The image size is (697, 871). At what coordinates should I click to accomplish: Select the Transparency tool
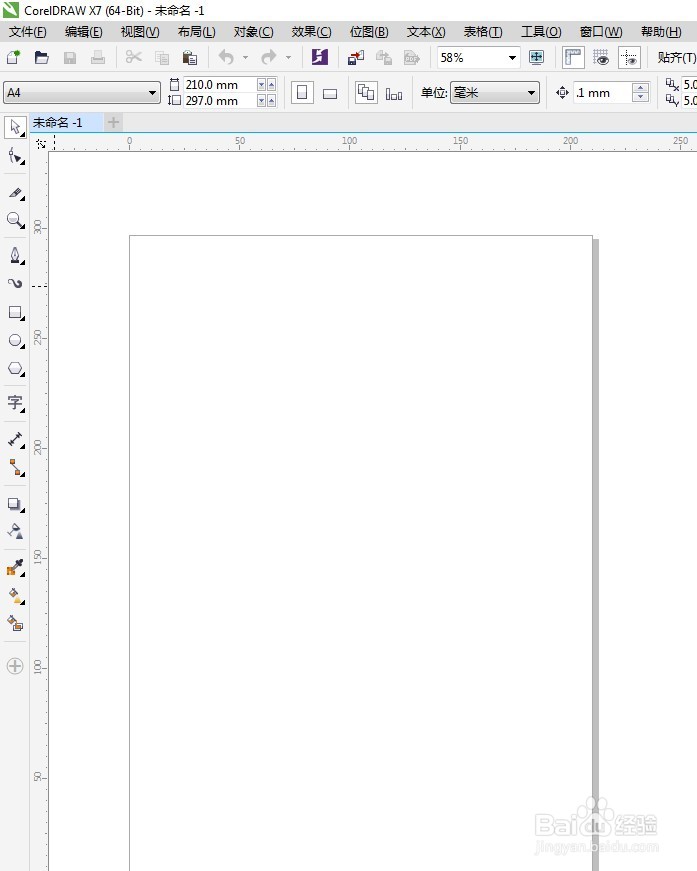[x=15, y=532]
